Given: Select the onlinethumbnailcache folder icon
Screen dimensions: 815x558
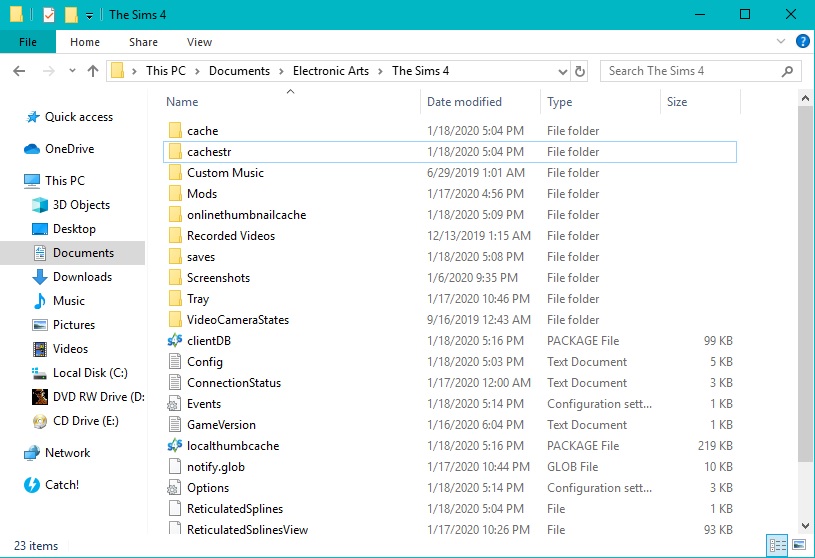Looking at the screenshot, I should tap(175, 215).
